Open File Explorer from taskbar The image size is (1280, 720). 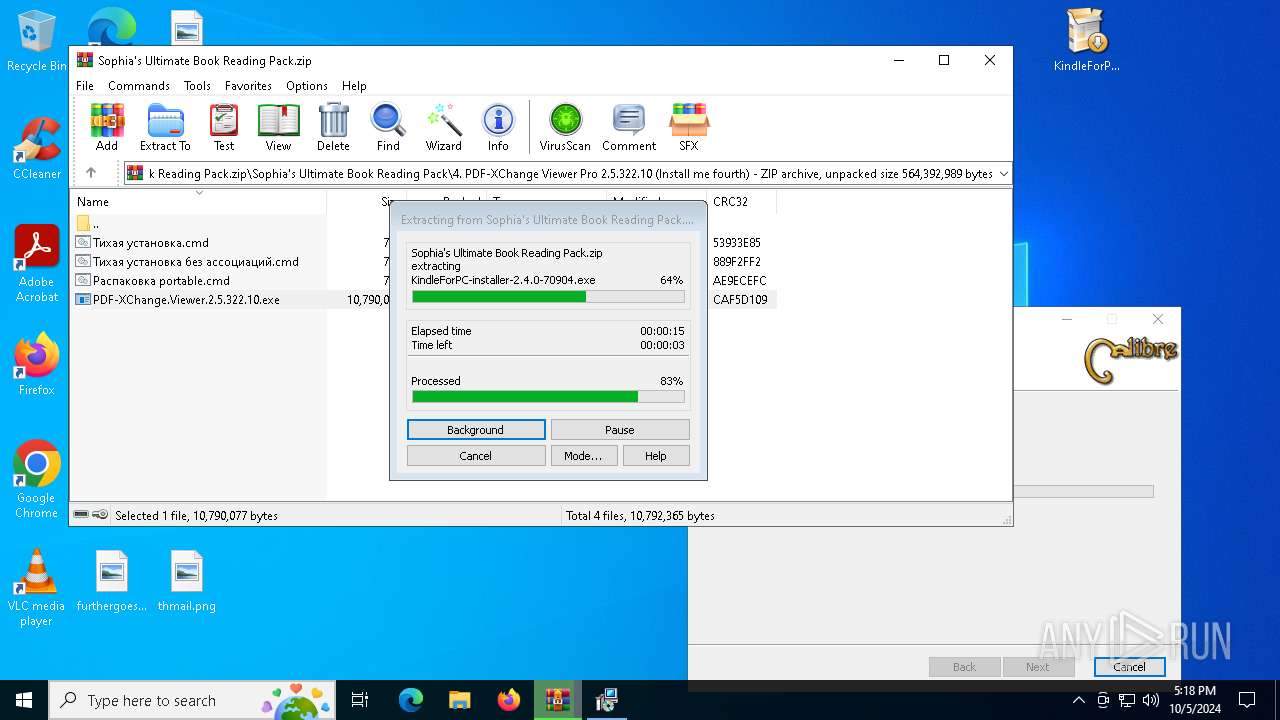coord(459,700)
